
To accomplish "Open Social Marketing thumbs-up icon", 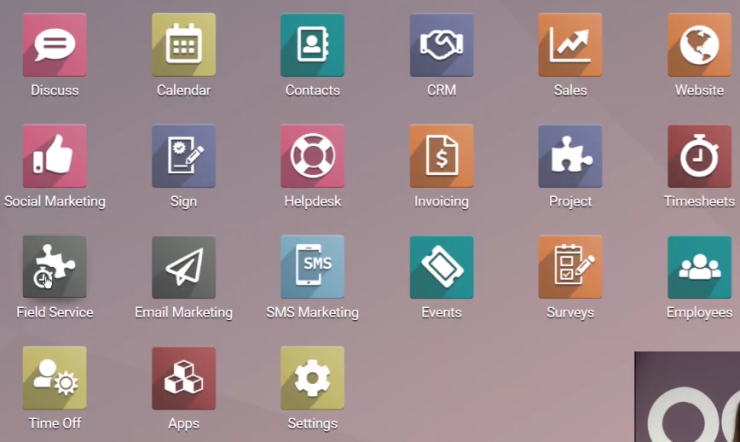I will (55, 156).
